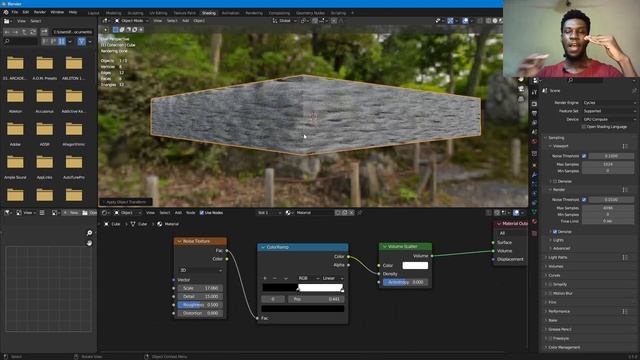Open the Apple Sound folder

point(15,166)
